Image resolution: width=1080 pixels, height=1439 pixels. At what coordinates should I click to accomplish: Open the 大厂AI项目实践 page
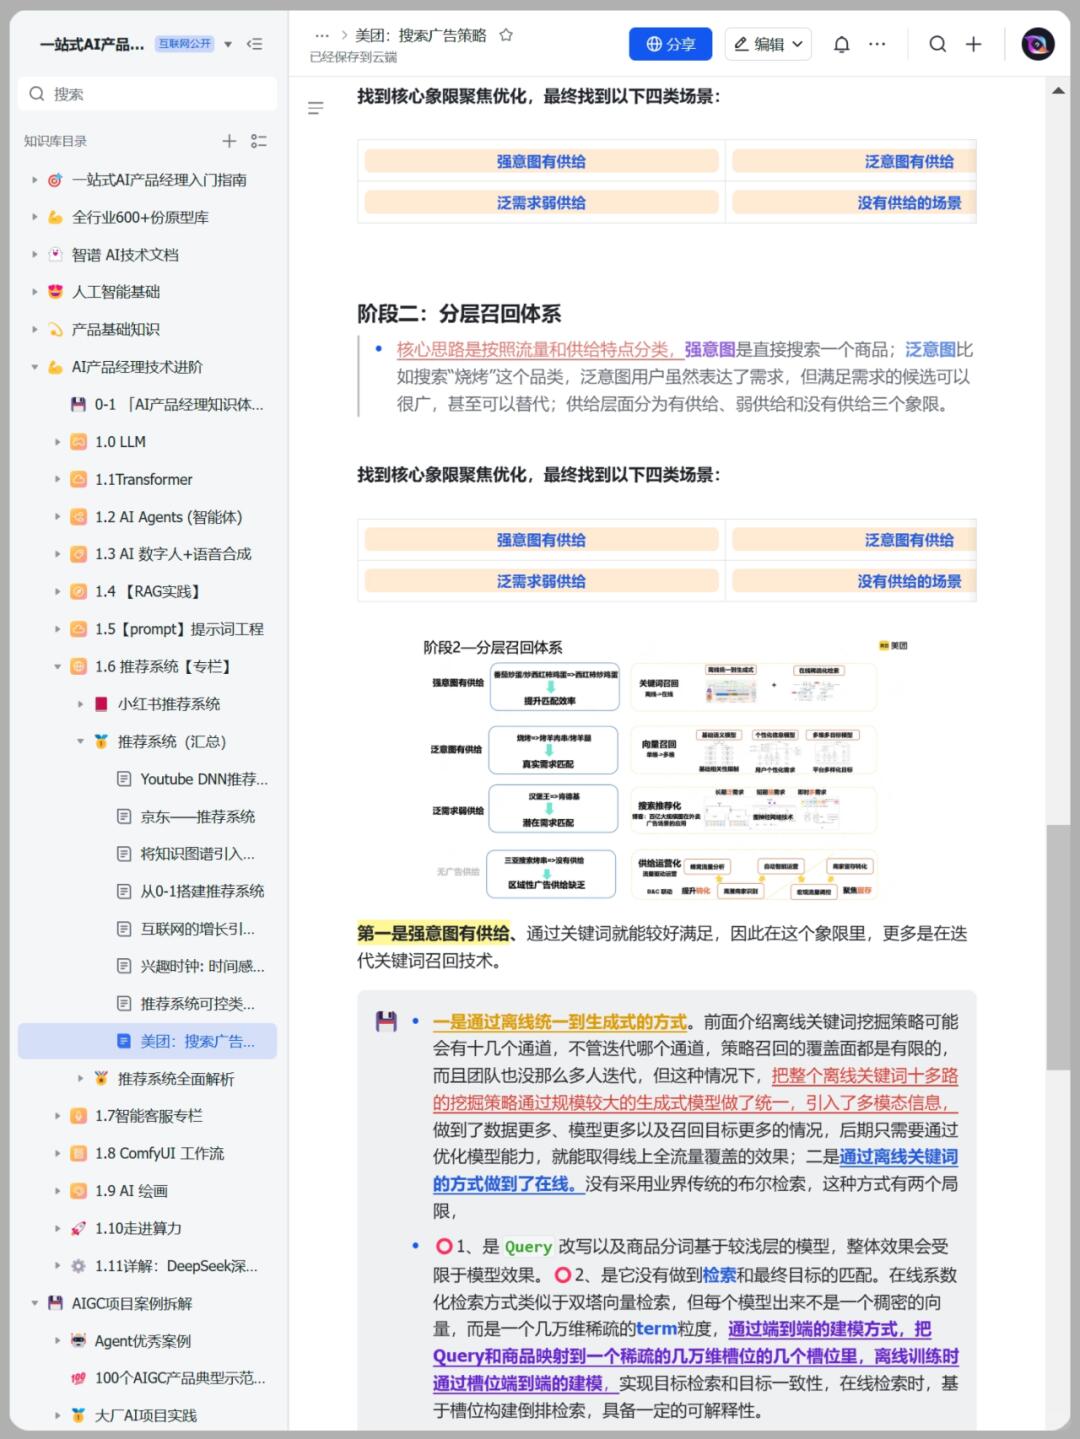147,1415
